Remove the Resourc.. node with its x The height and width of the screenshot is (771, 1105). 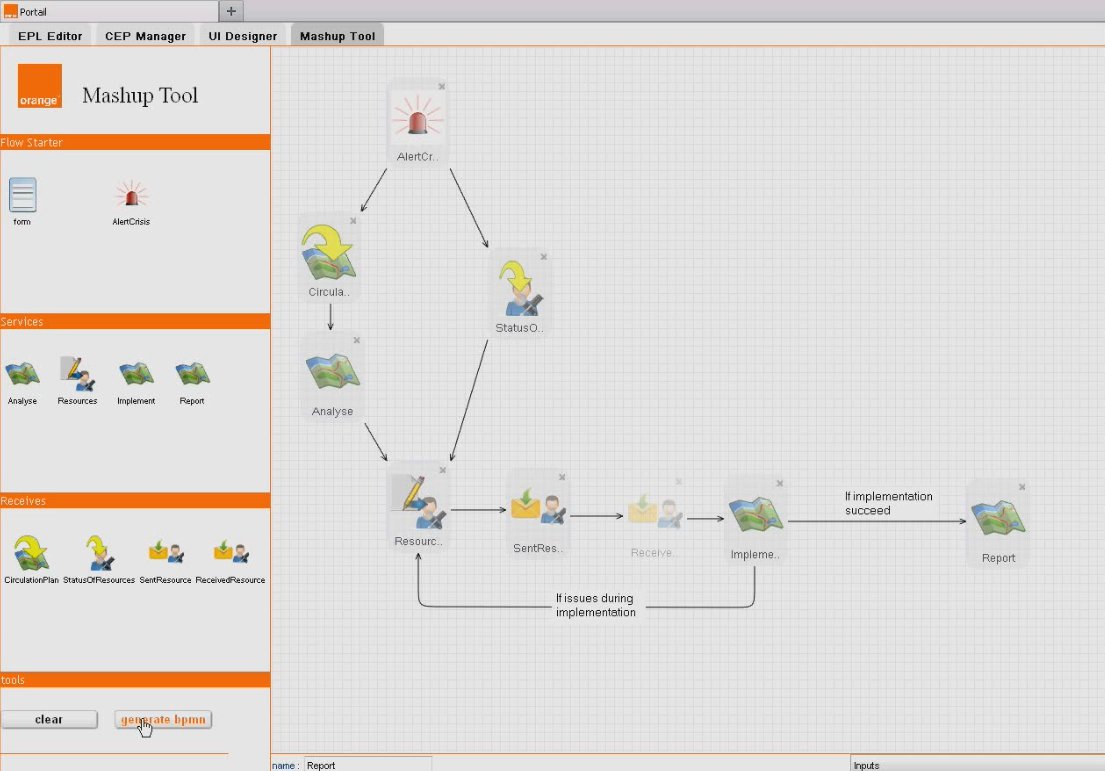click(x=443, y=470)
